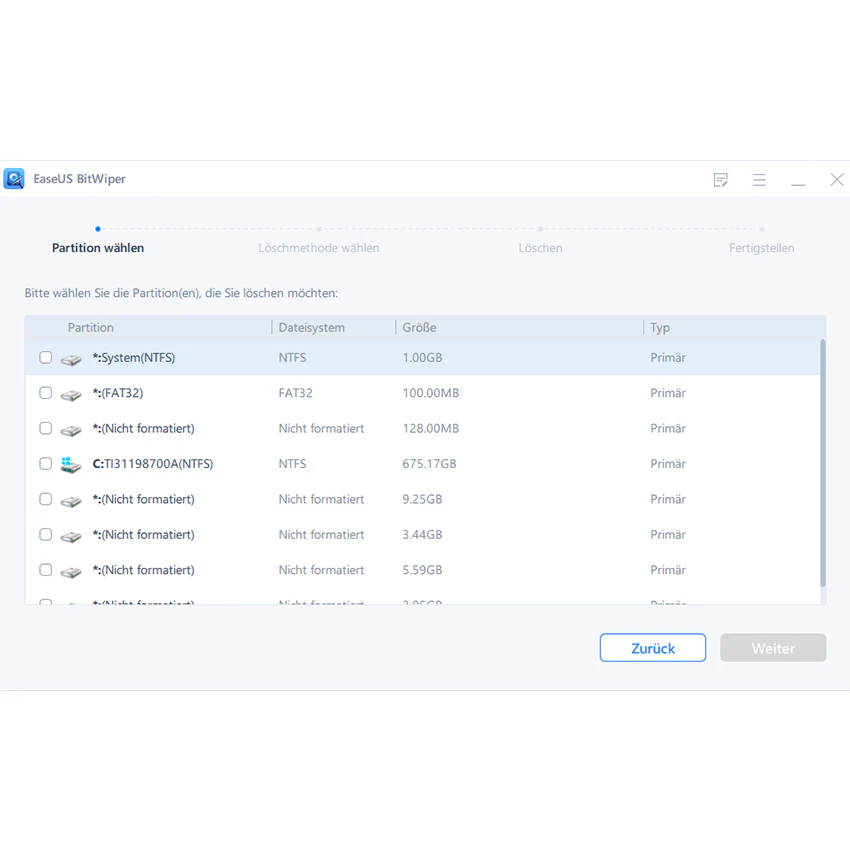Open the feedback note icon in title bar
Image resolution: width=850 pixels, height=850 pixels.
click(720, 180)
